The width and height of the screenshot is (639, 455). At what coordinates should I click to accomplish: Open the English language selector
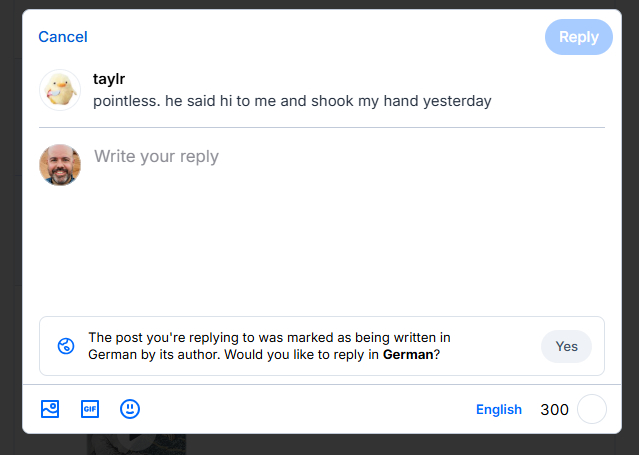click(499, 409)
